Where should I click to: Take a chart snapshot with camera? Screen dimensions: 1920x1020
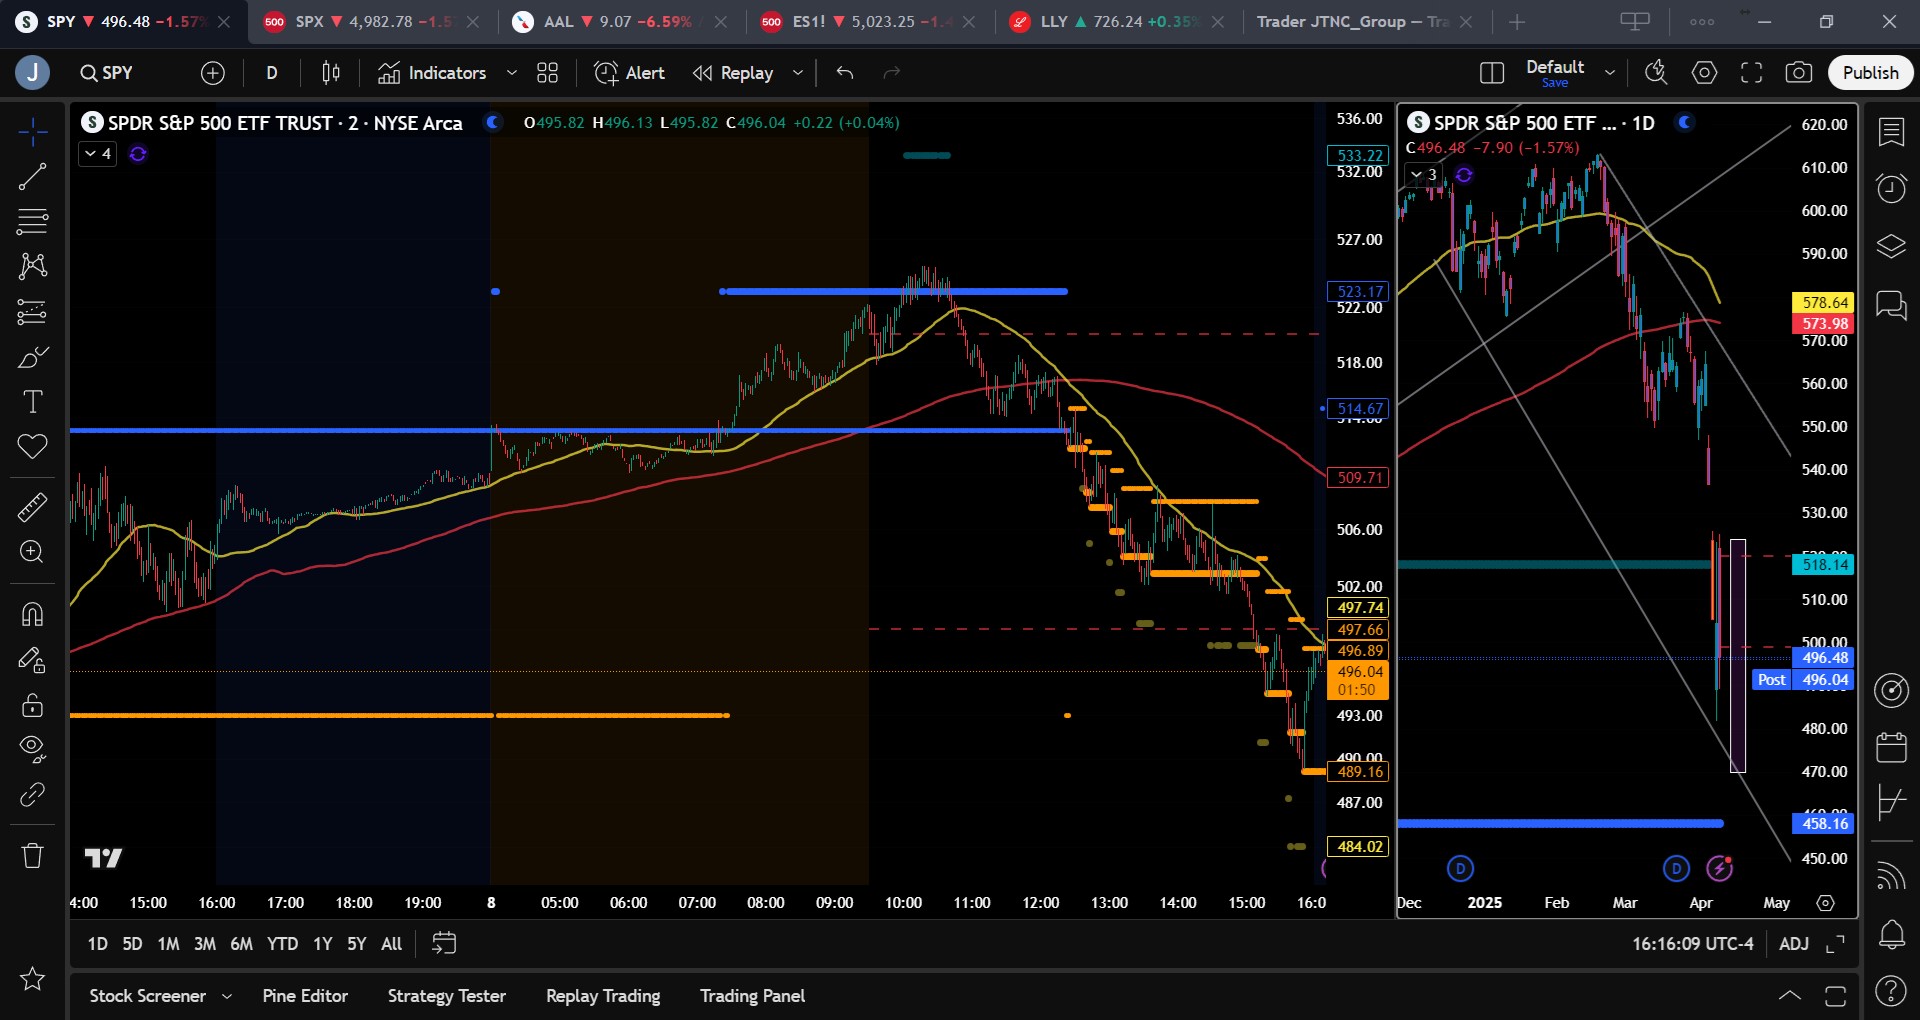coord(1798,73)
